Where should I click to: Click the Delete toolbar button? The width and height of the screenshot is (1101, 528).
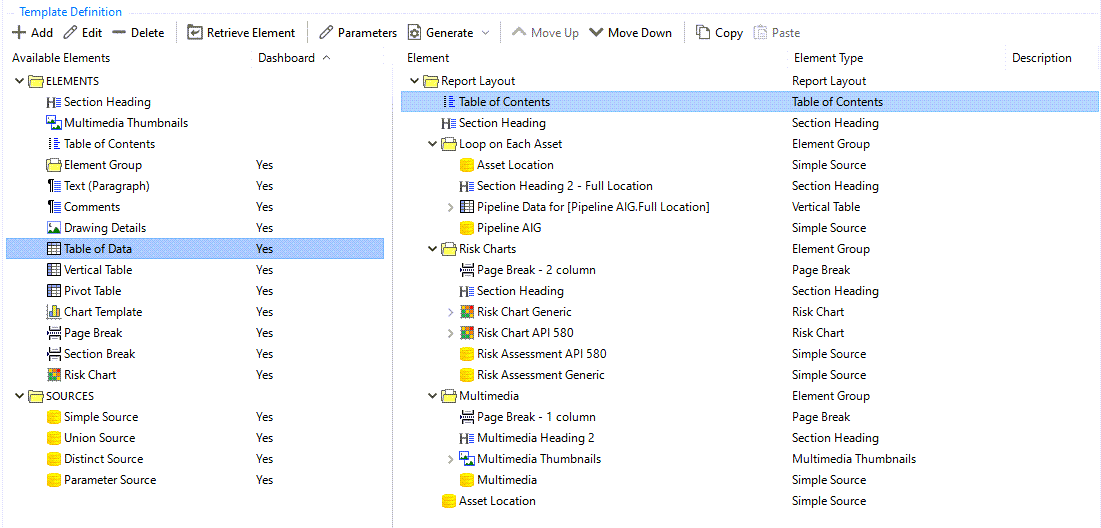pos(138,33)
